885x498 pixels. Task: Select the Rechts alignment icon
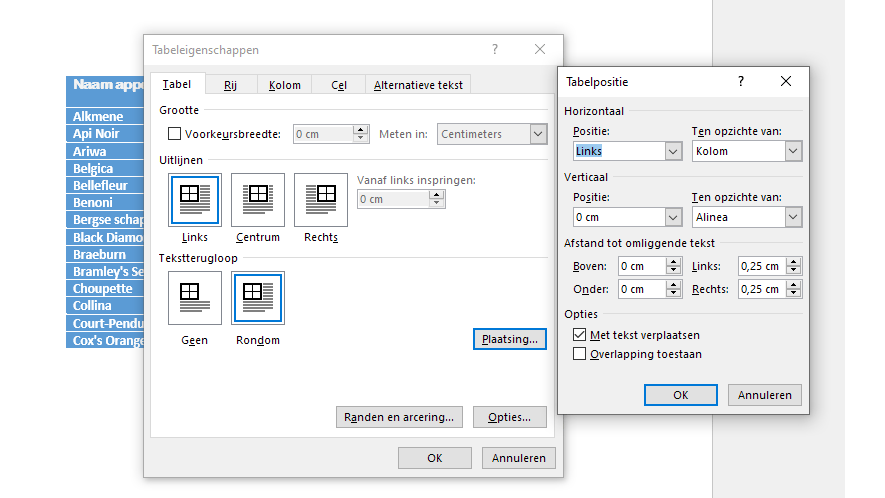click(320, 200)
